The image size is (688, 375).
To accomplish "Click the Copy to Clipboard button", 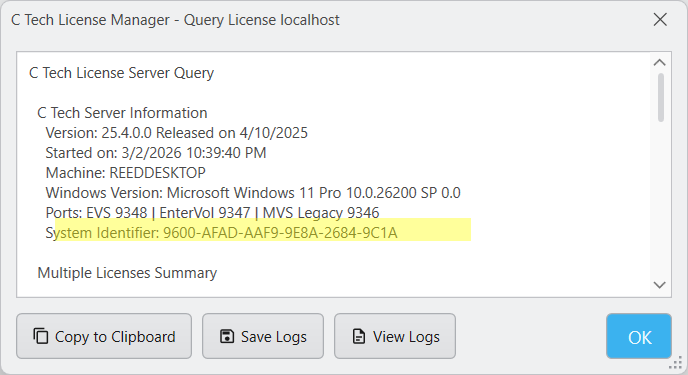I will pyautogui.click(x=104, y=336).
